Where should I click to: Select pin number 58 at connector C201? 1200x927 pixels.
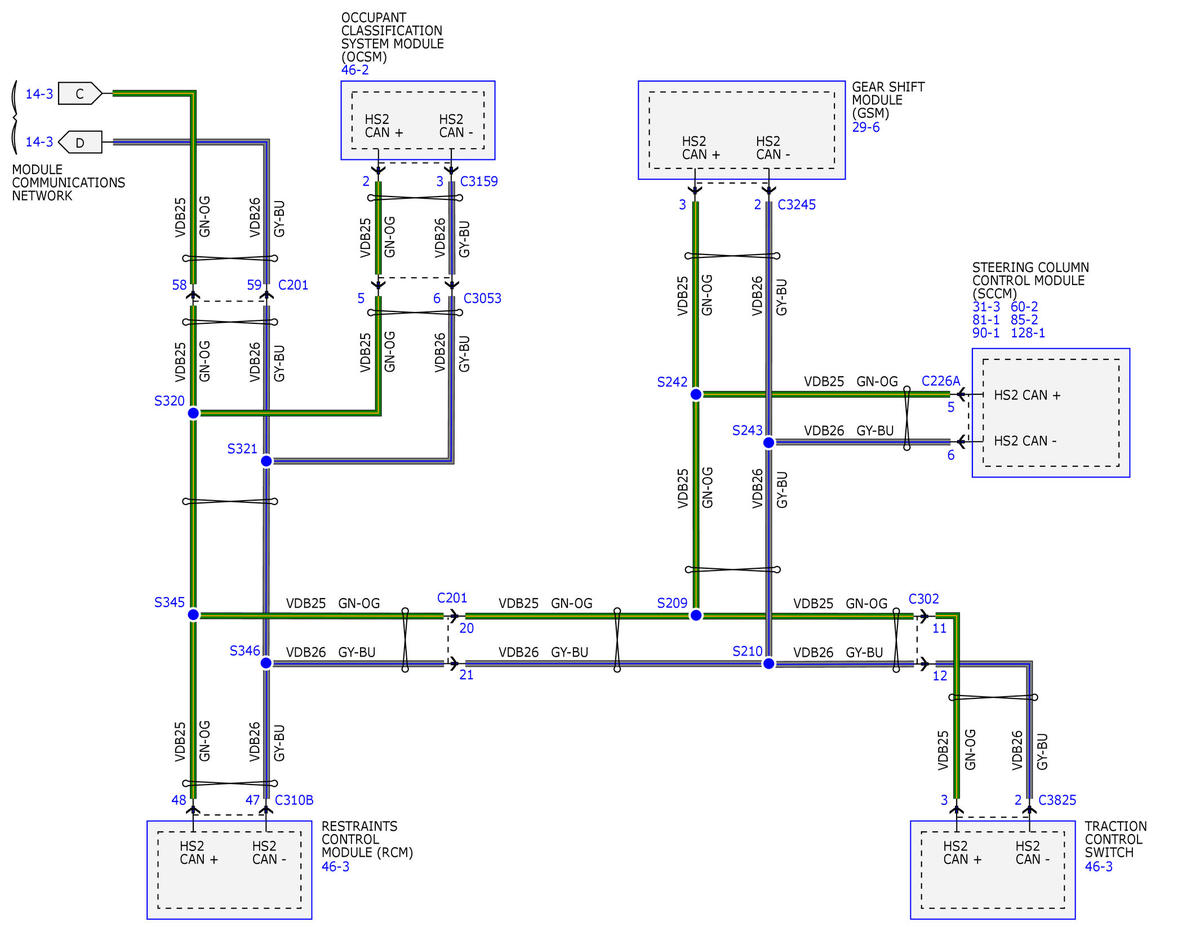click(x=179, y=286)
